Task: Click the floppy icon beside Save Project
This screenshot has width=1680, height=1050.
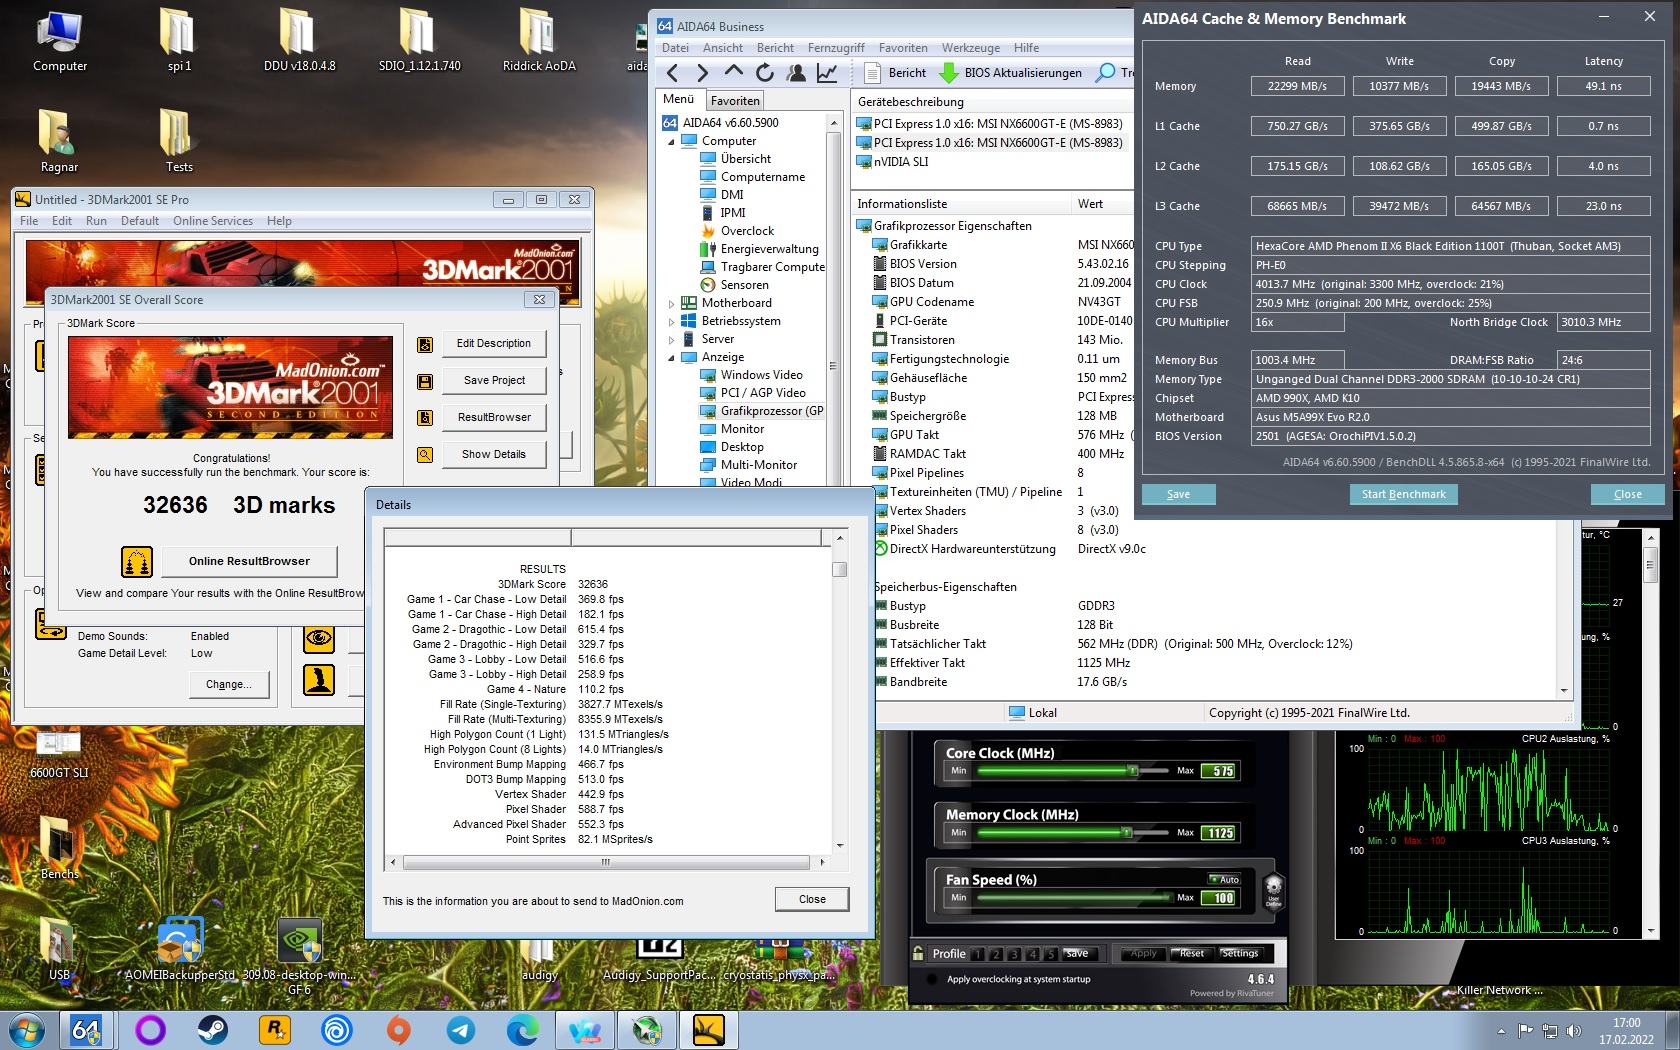Action: point(425,381)
